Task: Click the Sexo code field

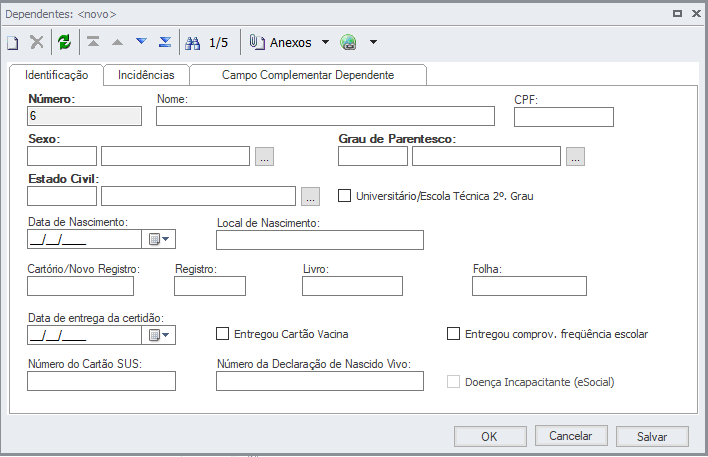Action: click(62, 156)
